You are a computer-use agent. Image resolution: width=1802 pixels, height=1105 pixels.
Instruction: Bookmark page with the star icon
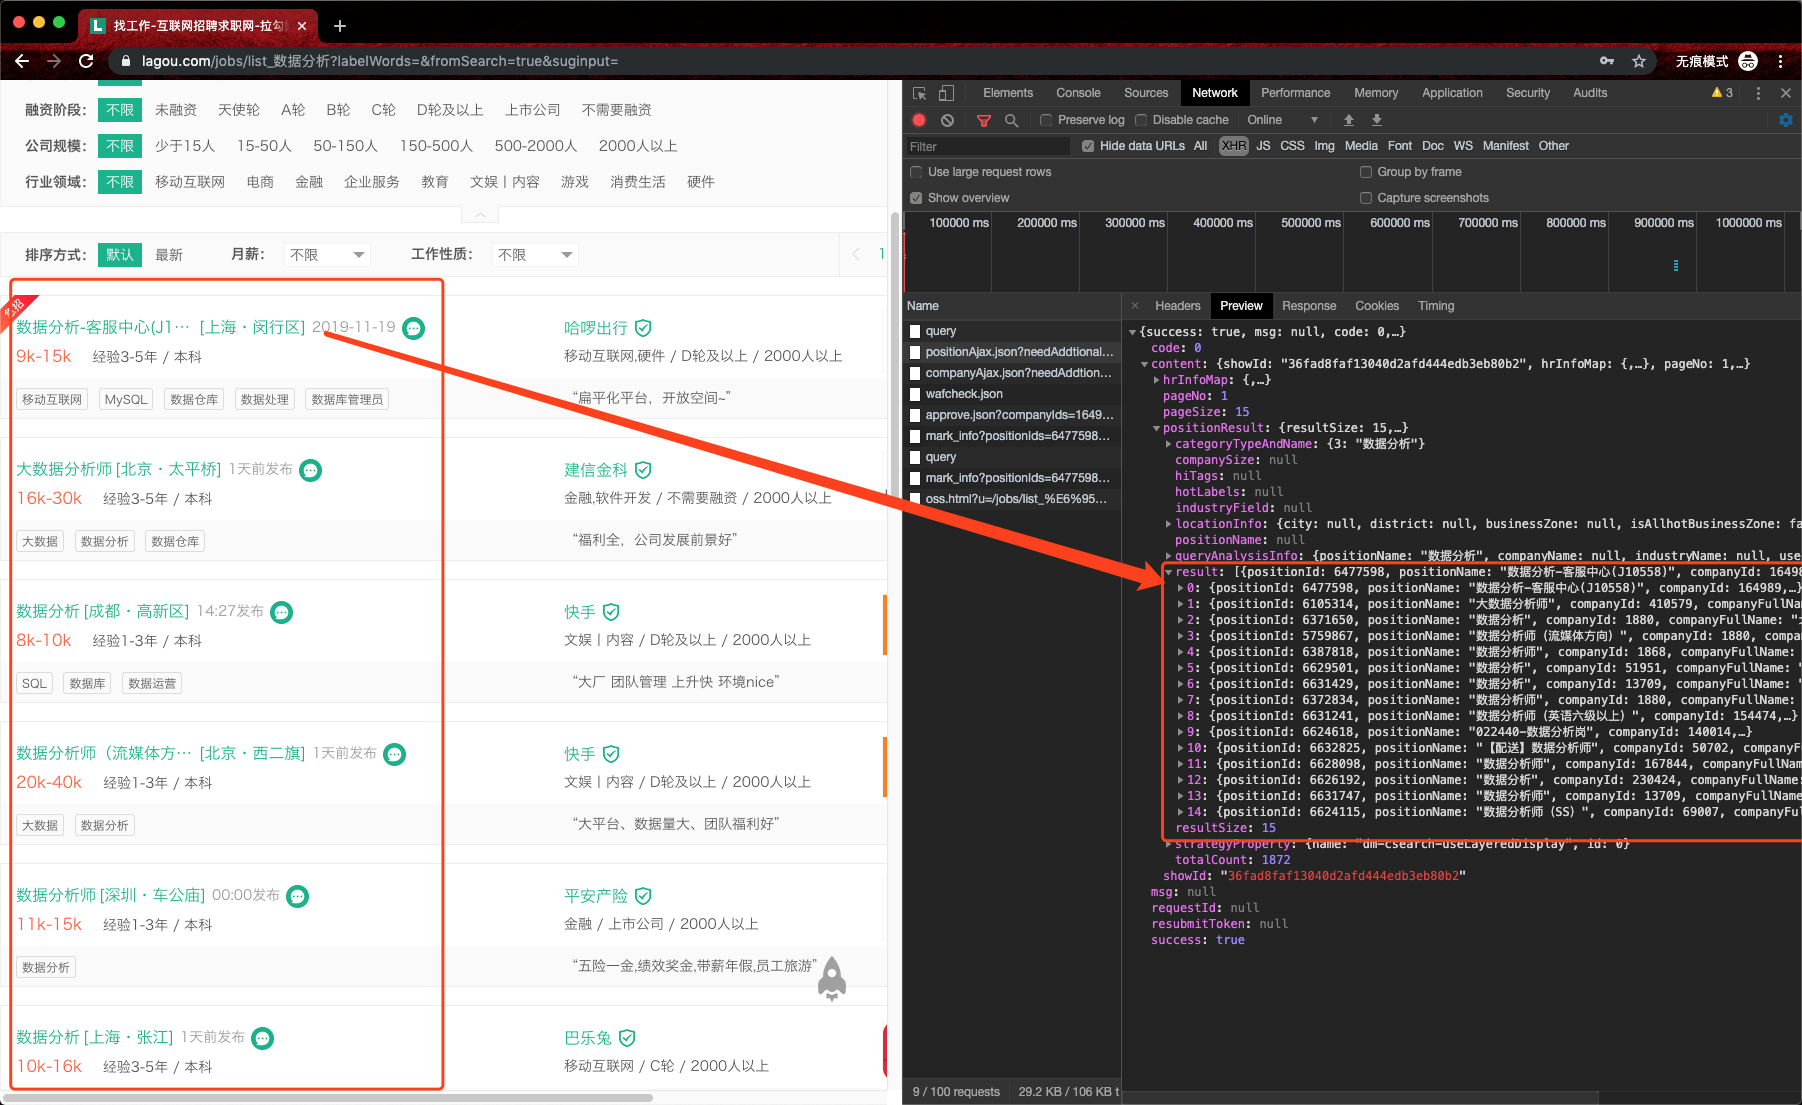click(1639, 61)
